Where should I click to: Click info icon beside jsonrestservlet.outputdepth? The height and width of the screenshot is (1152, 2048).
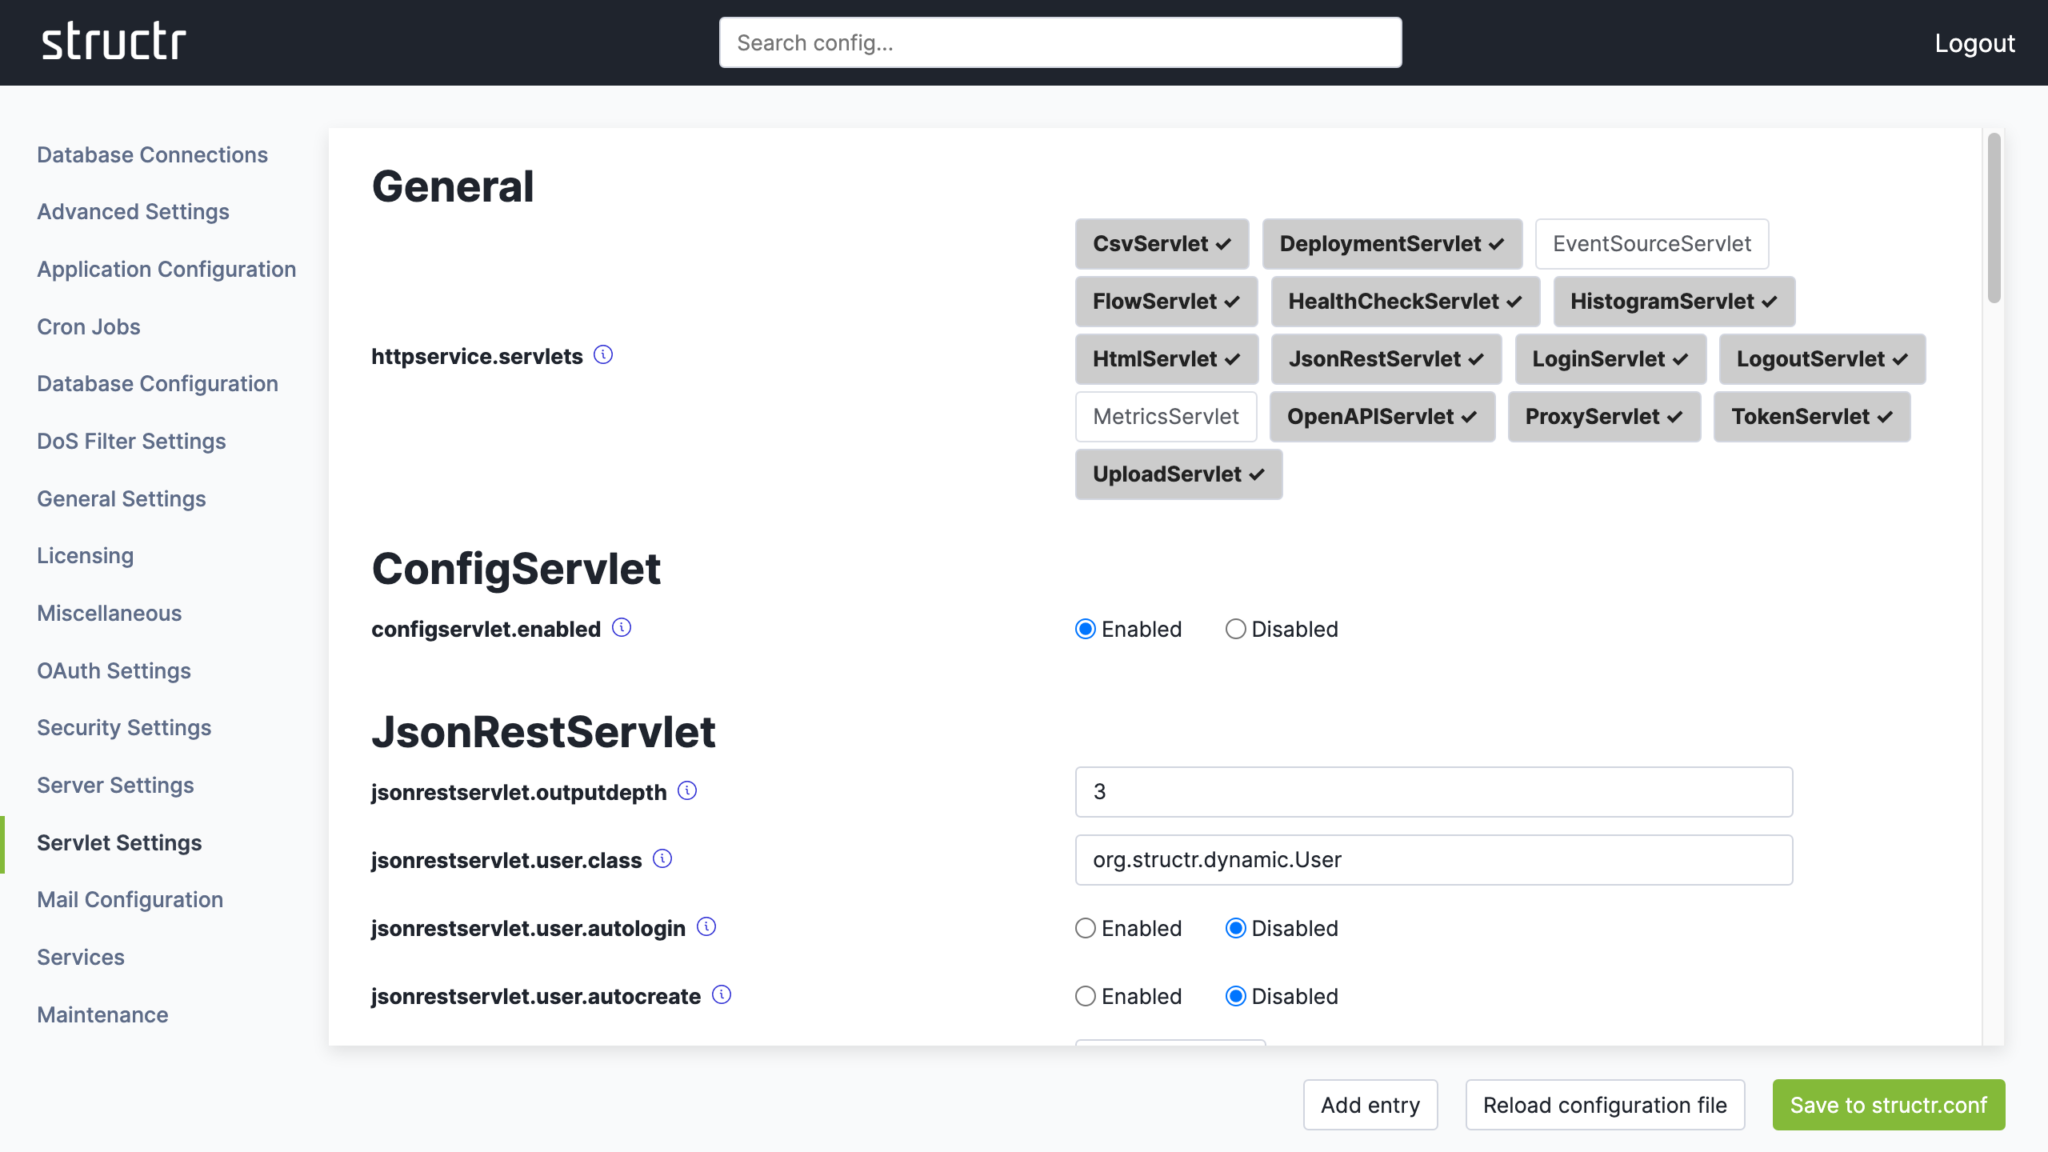click(687, 791)
